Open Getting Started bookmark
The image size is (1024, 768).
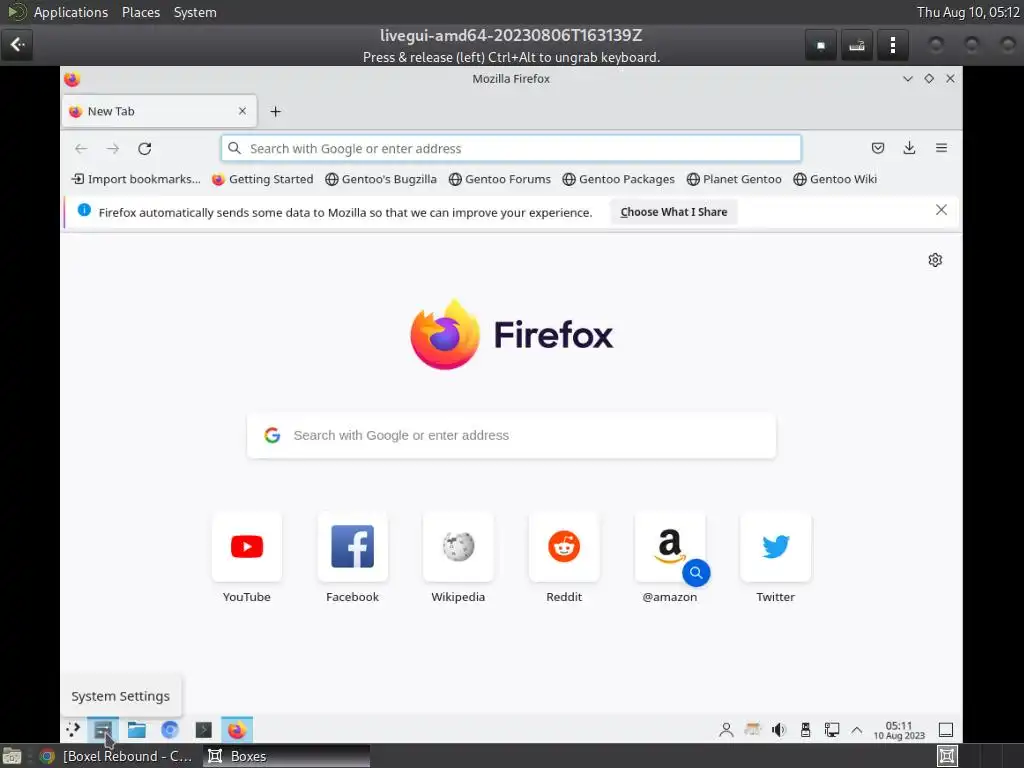tap(263, 179)
